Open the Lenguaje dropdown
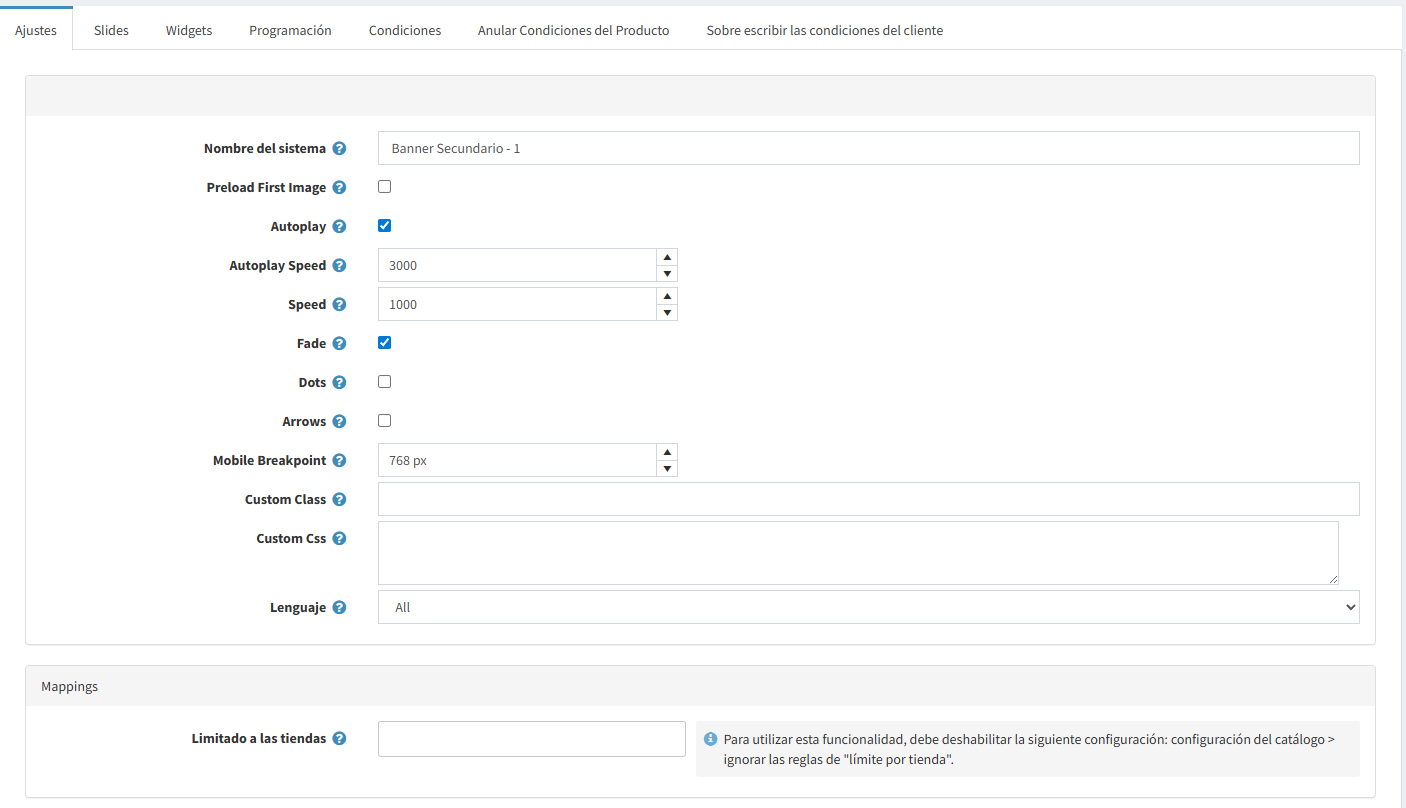Screen dimensions: 1406x808 pos(868,607)
